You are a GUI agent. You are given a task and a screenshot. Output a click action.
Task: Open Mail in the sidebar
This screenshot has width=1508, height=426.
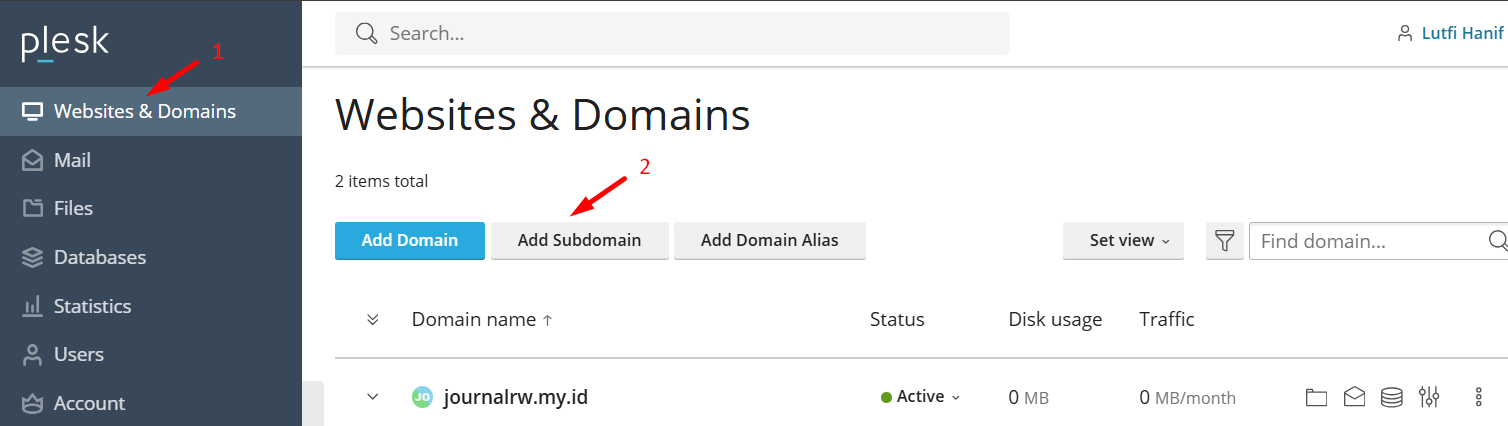point(151,160)
